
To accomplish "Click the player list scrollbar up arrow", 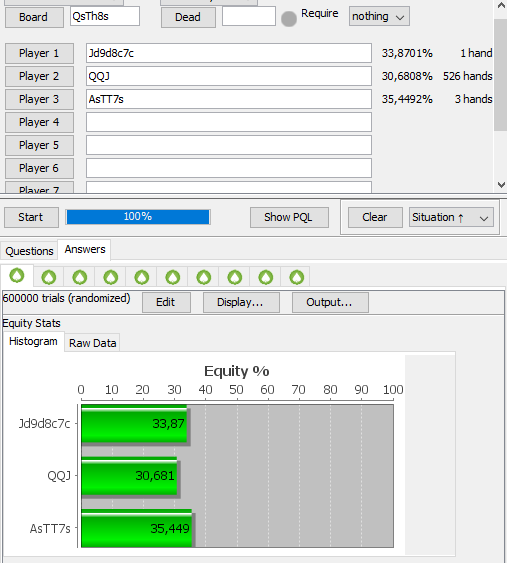I will 501,5.
